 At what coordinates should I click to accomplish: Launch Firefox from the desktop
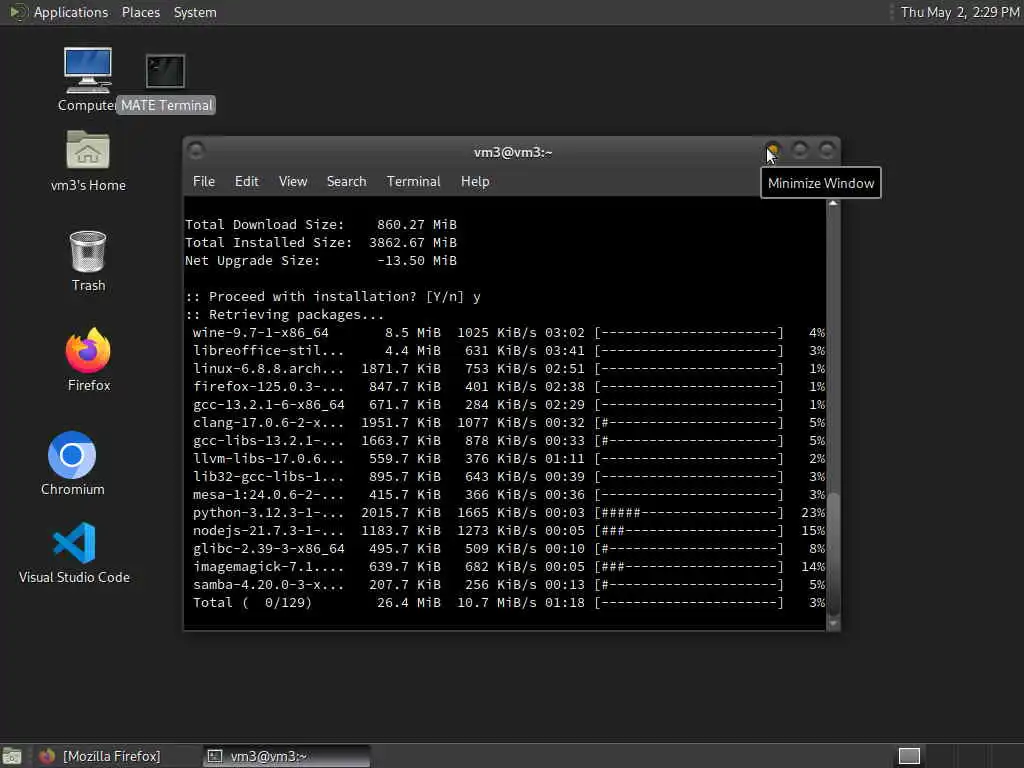coord(88,360)
